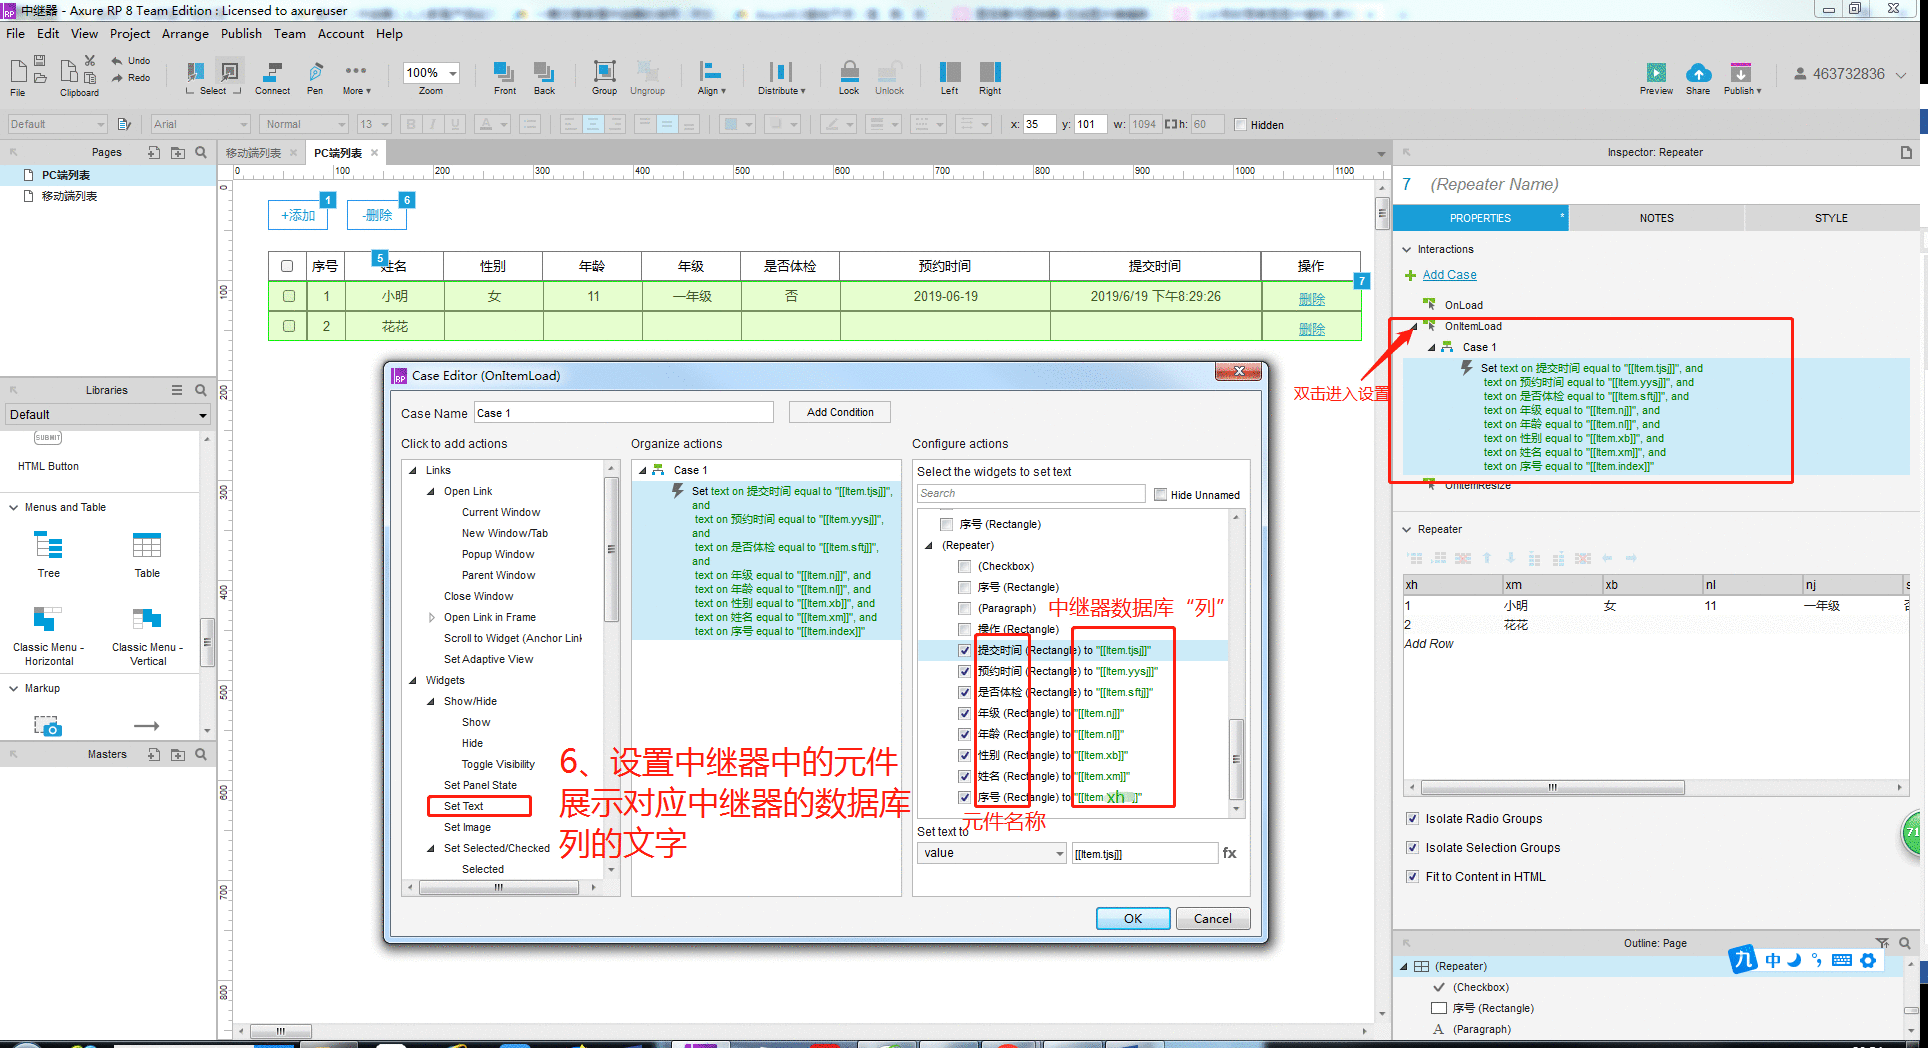Switch to the NOTES tab

1656,218
